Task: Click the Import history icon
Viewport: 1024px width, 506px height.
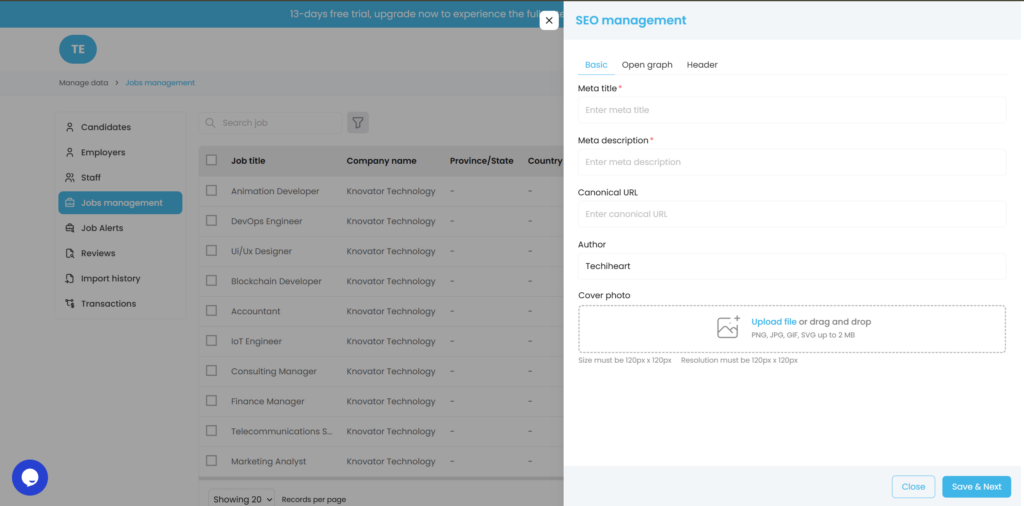Action: tap(70, 279)
